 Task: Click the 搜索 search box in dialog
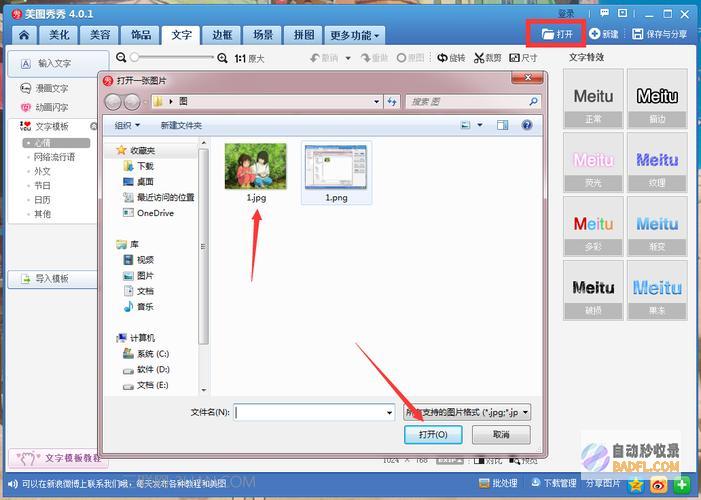tap(473, 102)
